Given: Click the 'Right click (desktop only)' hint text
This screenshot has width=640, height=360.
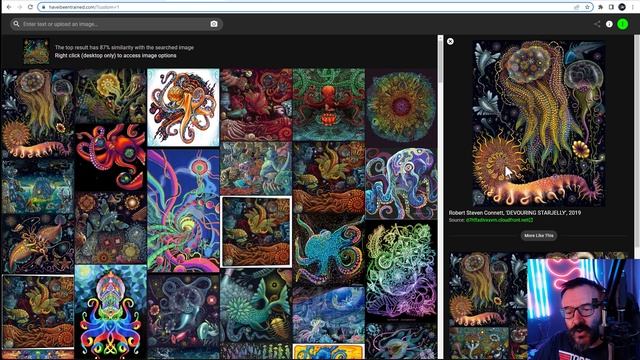Looking at the screenshot, I should (116, 56).
